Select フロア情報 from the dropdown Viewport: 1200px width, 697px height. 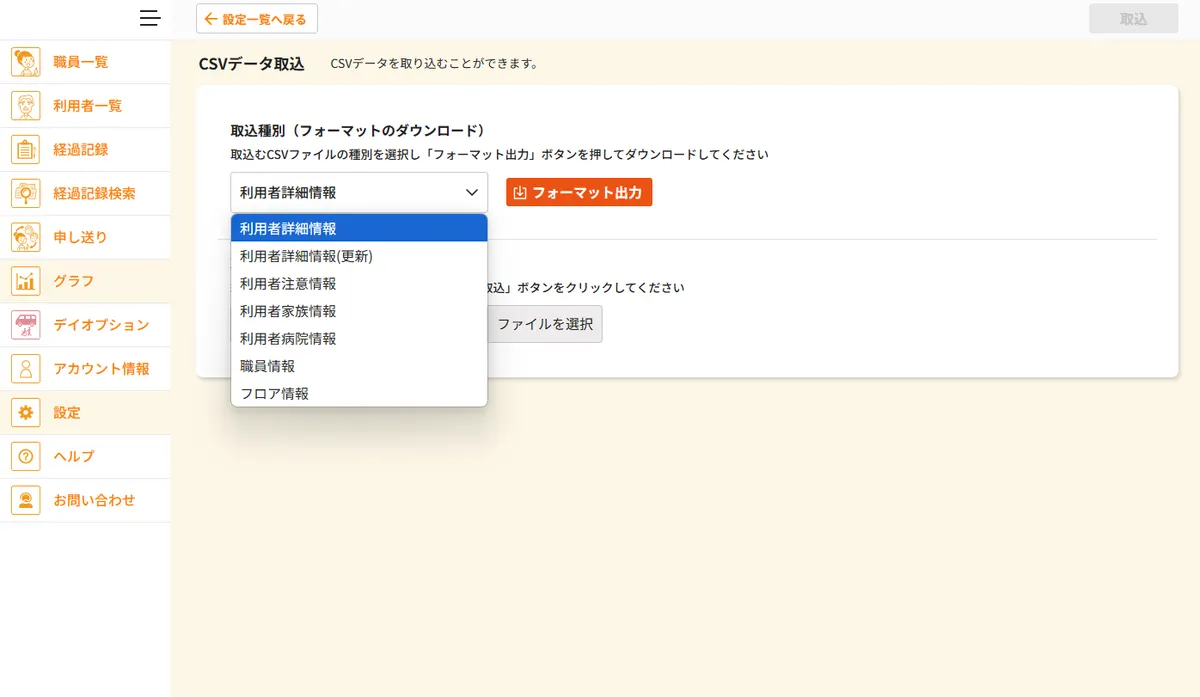point(359,393)
